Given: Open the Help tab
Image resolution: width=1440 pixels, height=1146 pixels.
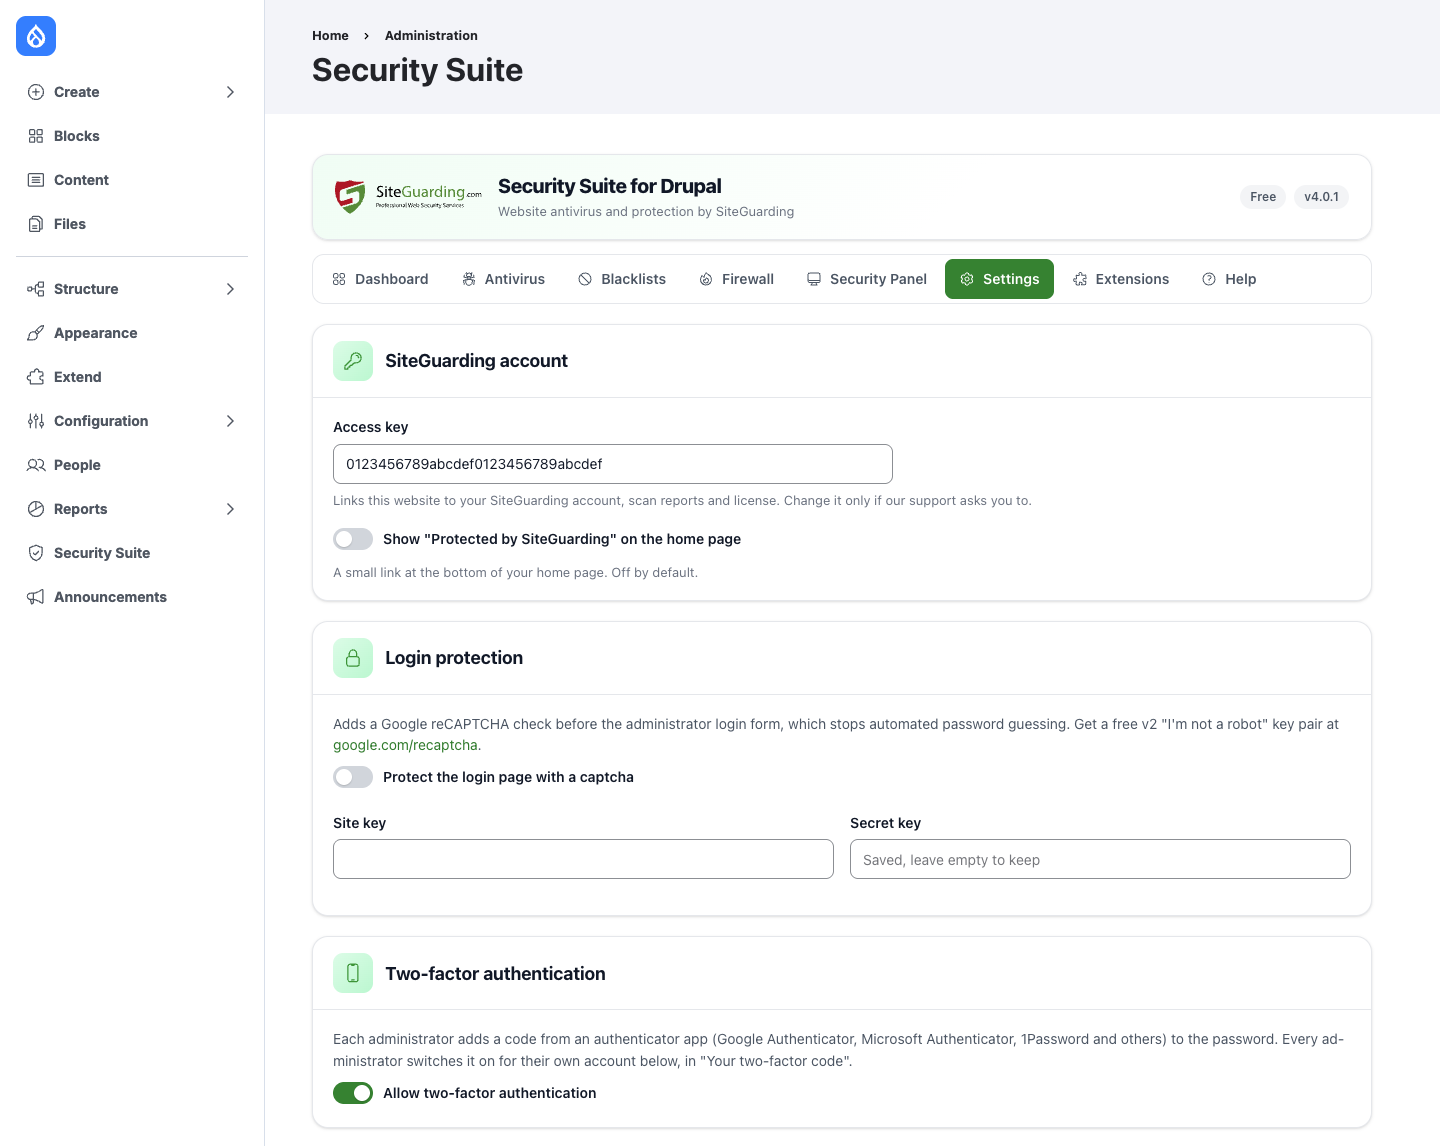Looking at the screenshot, I should tap(1229, 279).
